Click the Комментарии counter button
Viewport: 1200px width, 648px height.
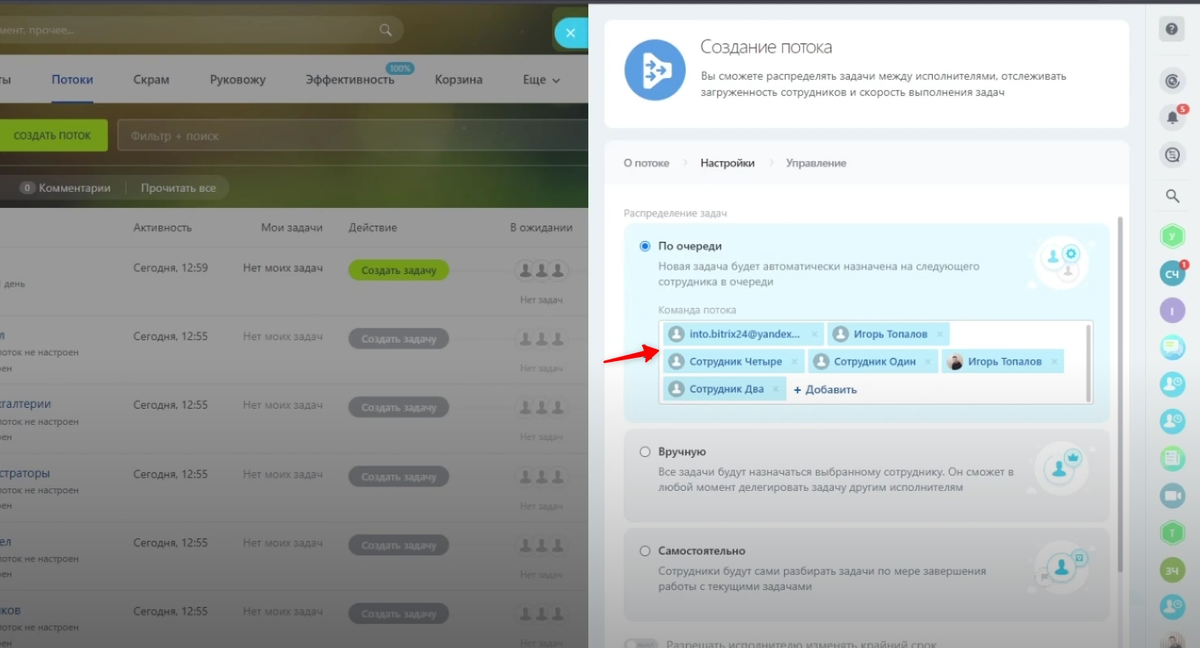(x=66, y=188)
